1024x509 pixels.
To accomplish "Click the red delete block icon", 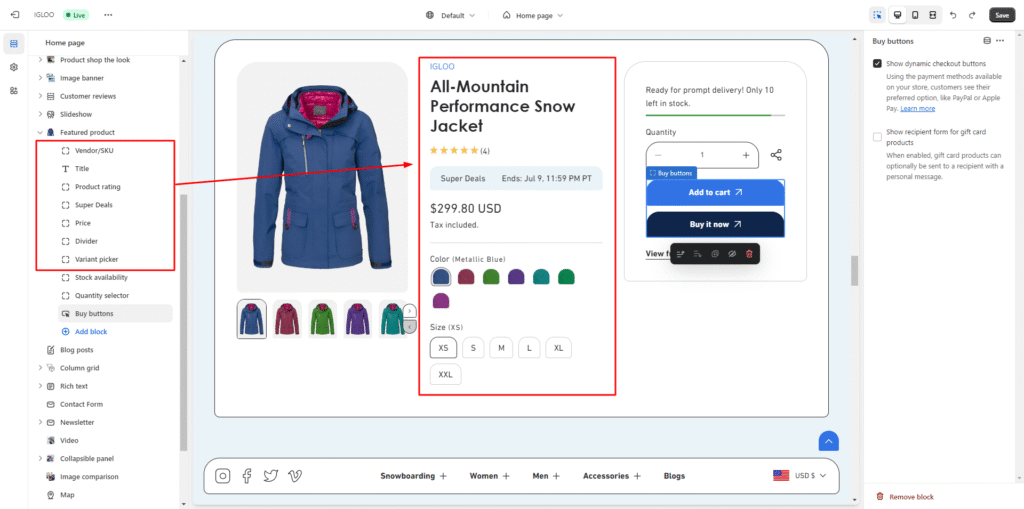I will pos(749,254).
